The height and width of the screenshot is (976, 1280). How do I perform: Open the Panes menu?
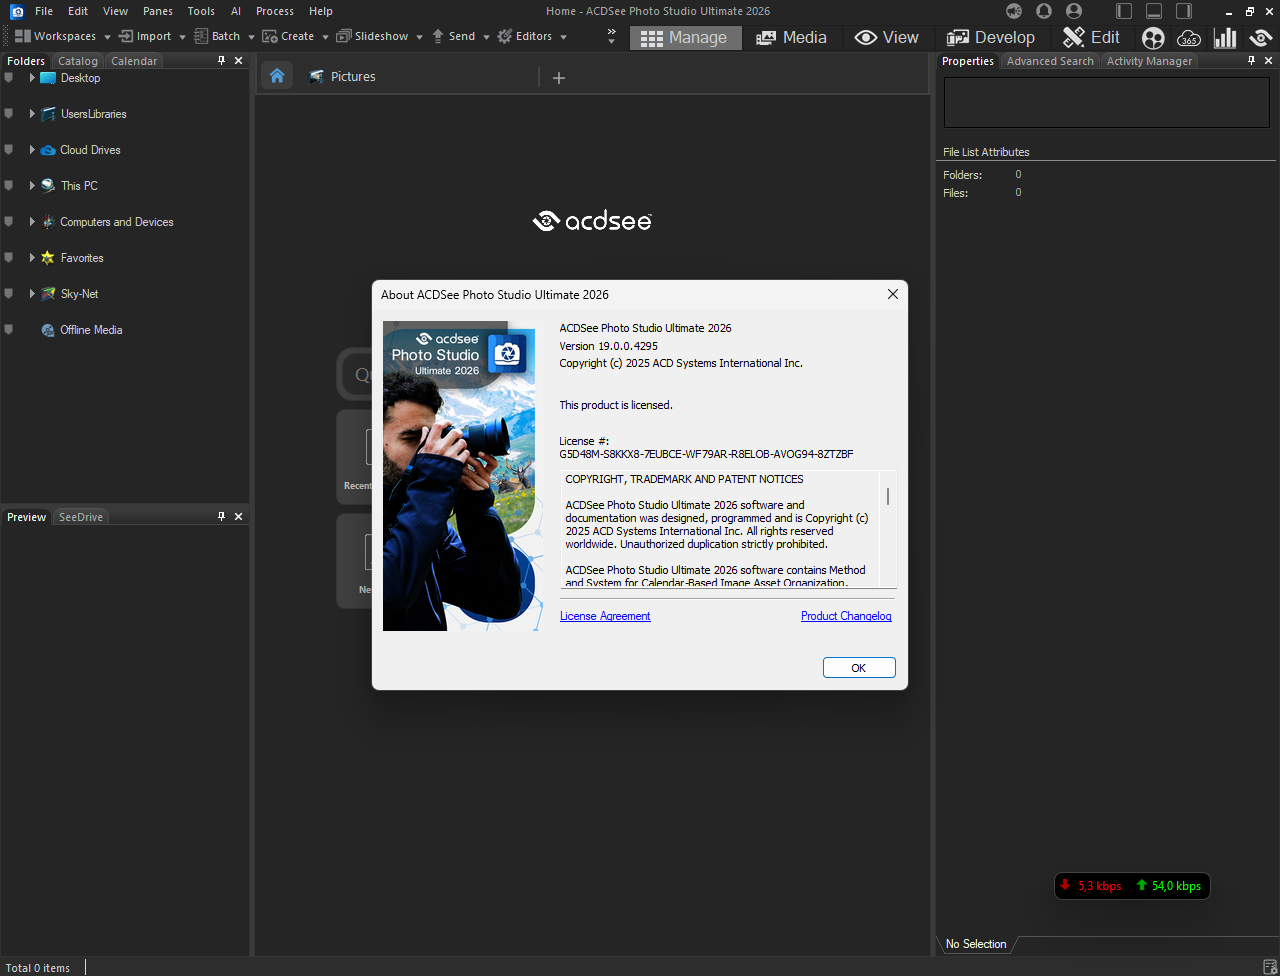(157, 11)
